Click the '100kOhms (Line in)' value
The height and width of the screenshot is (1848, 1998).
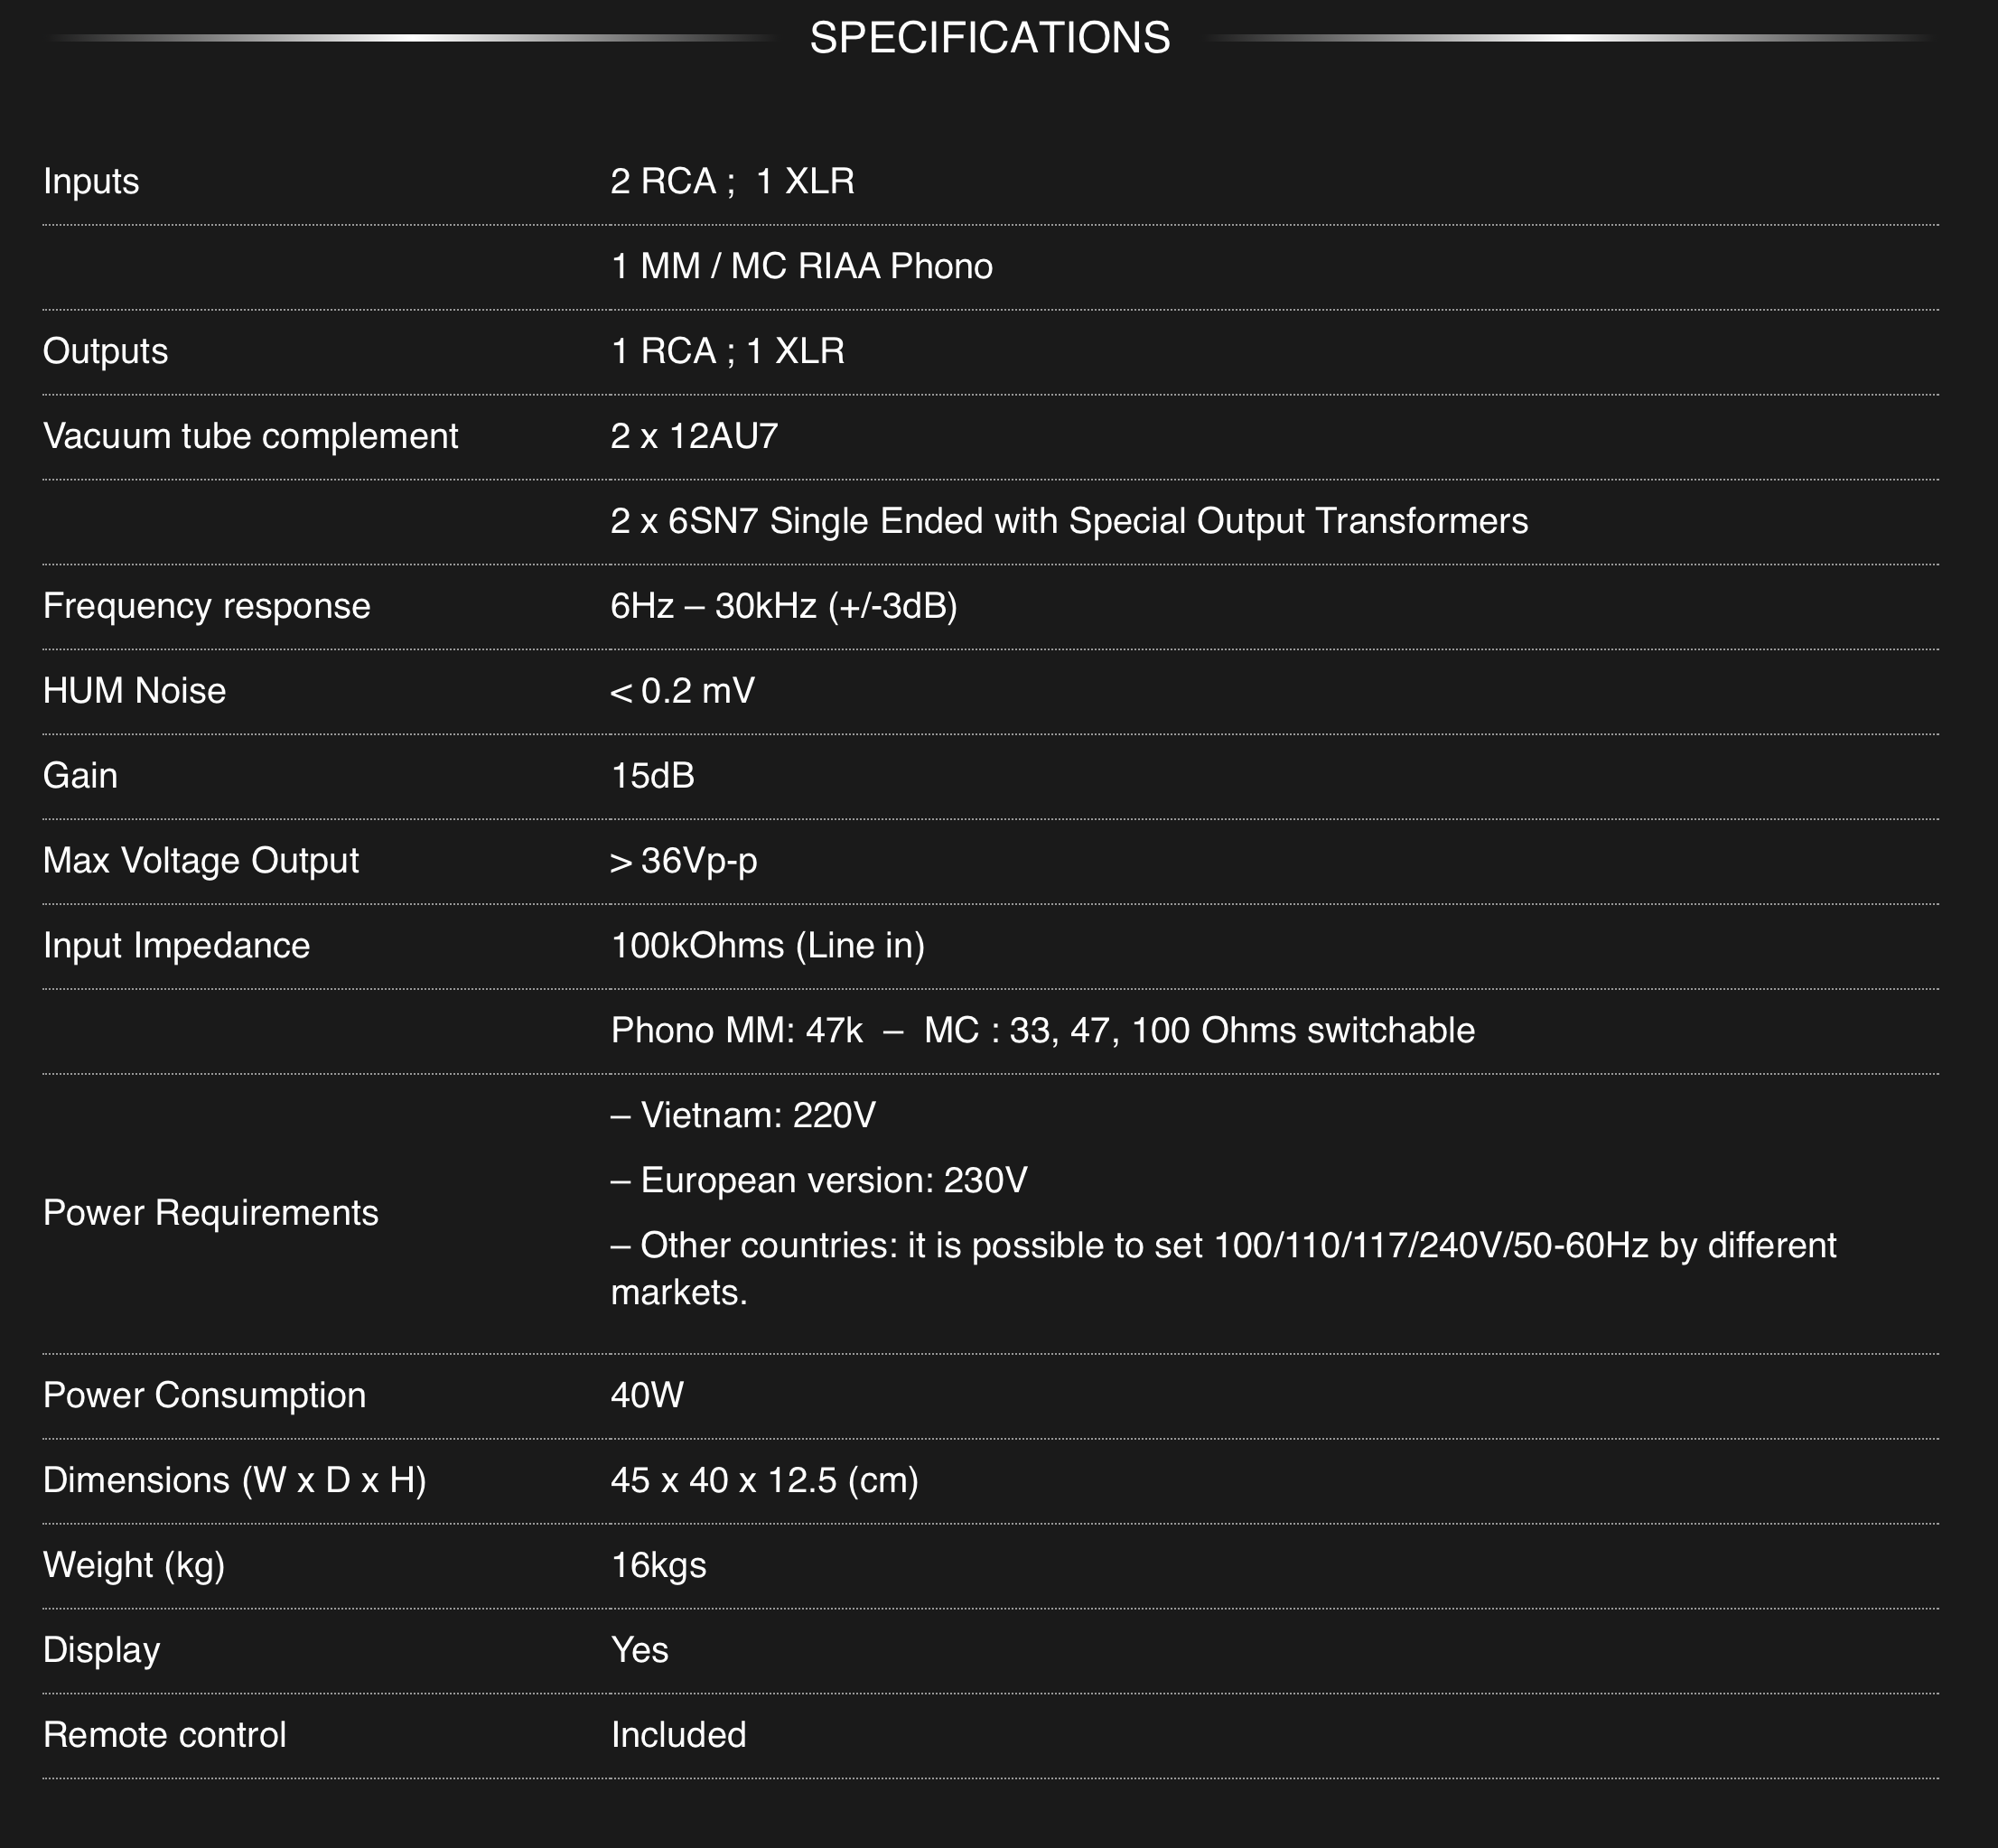pos(767,946)
